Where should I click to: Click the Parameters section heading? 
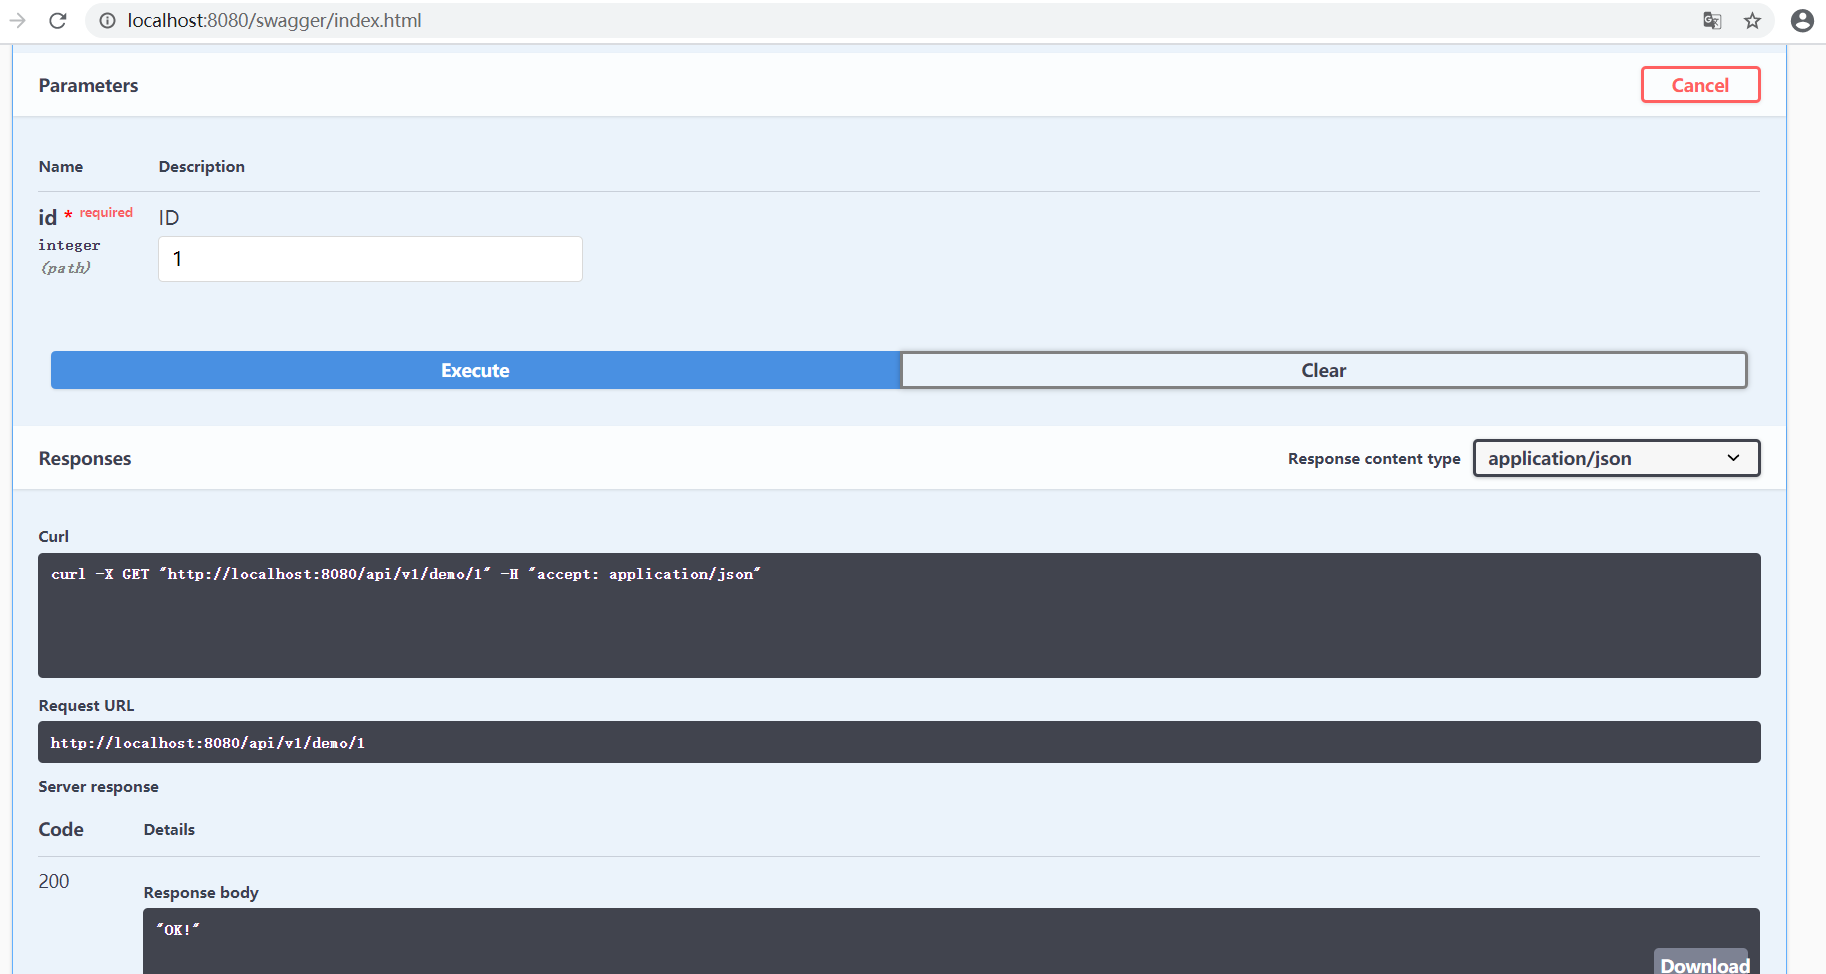tap(88, 85)
